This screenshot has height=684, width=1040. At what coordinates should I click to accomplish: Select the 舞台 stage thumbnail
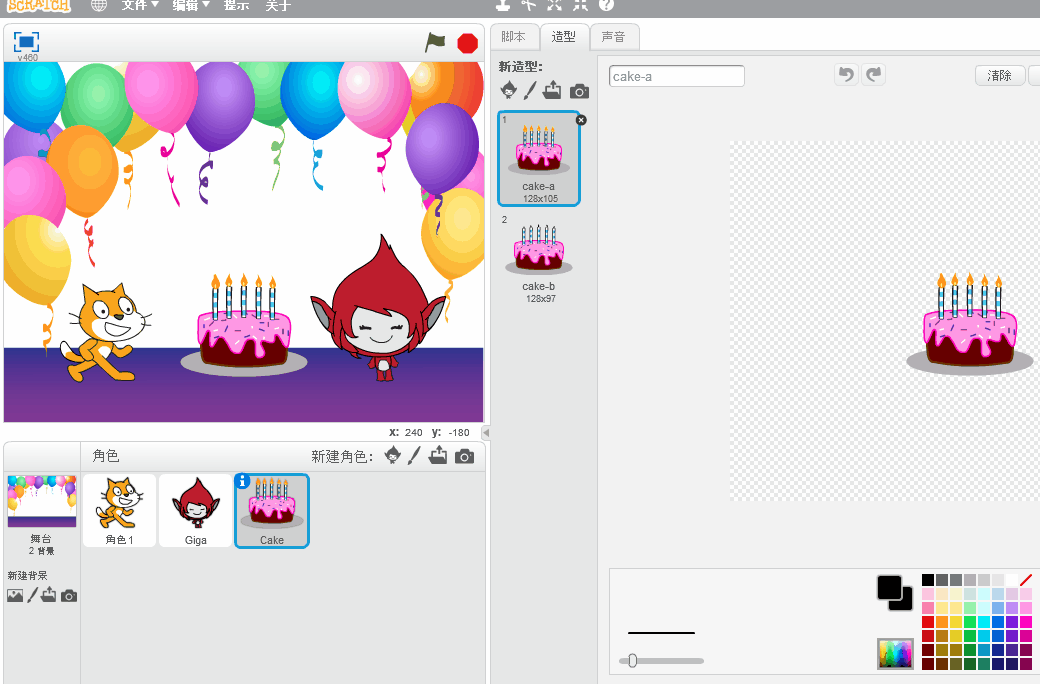[42, 501]
